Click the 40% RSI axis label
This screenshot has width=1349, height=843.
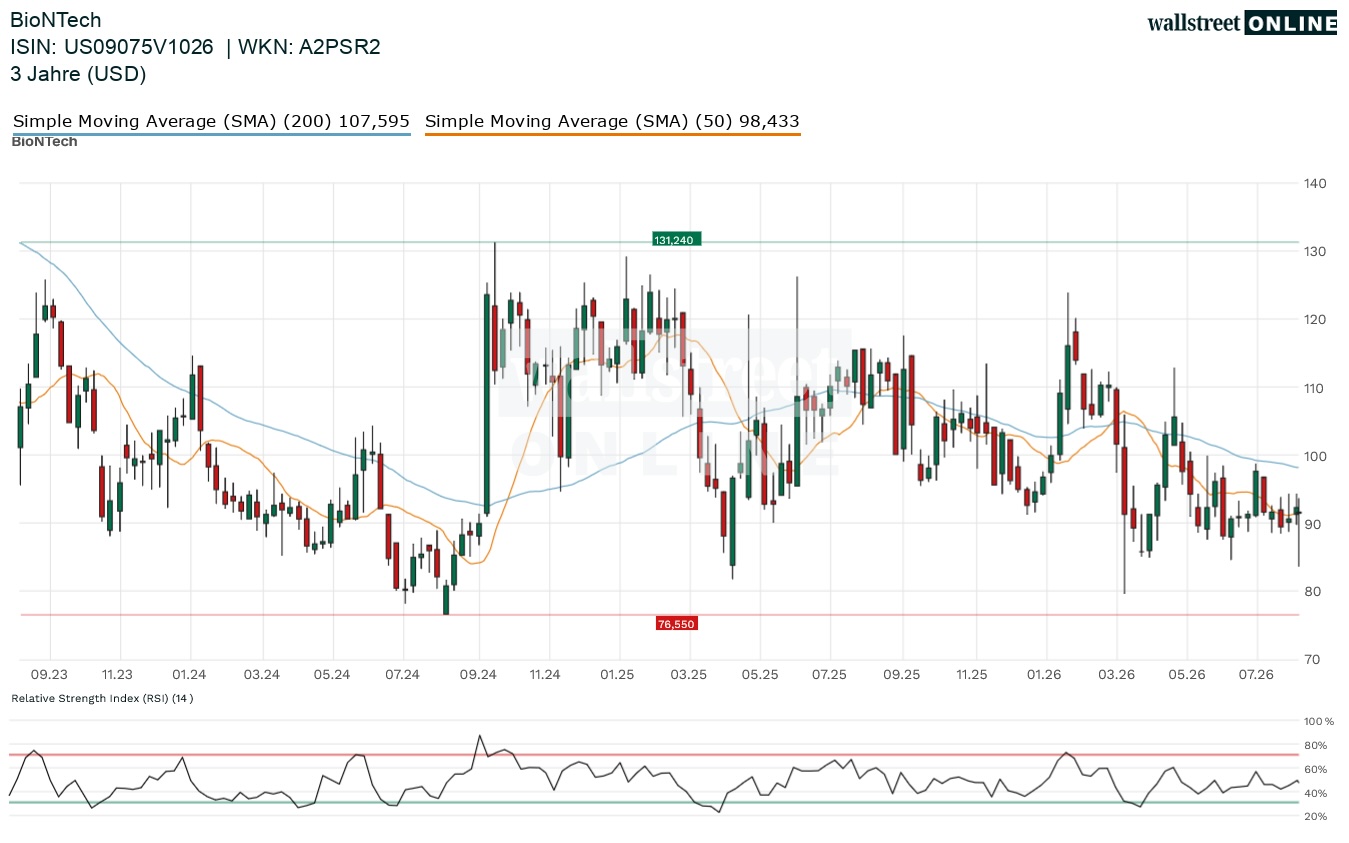click(1316, 793)
